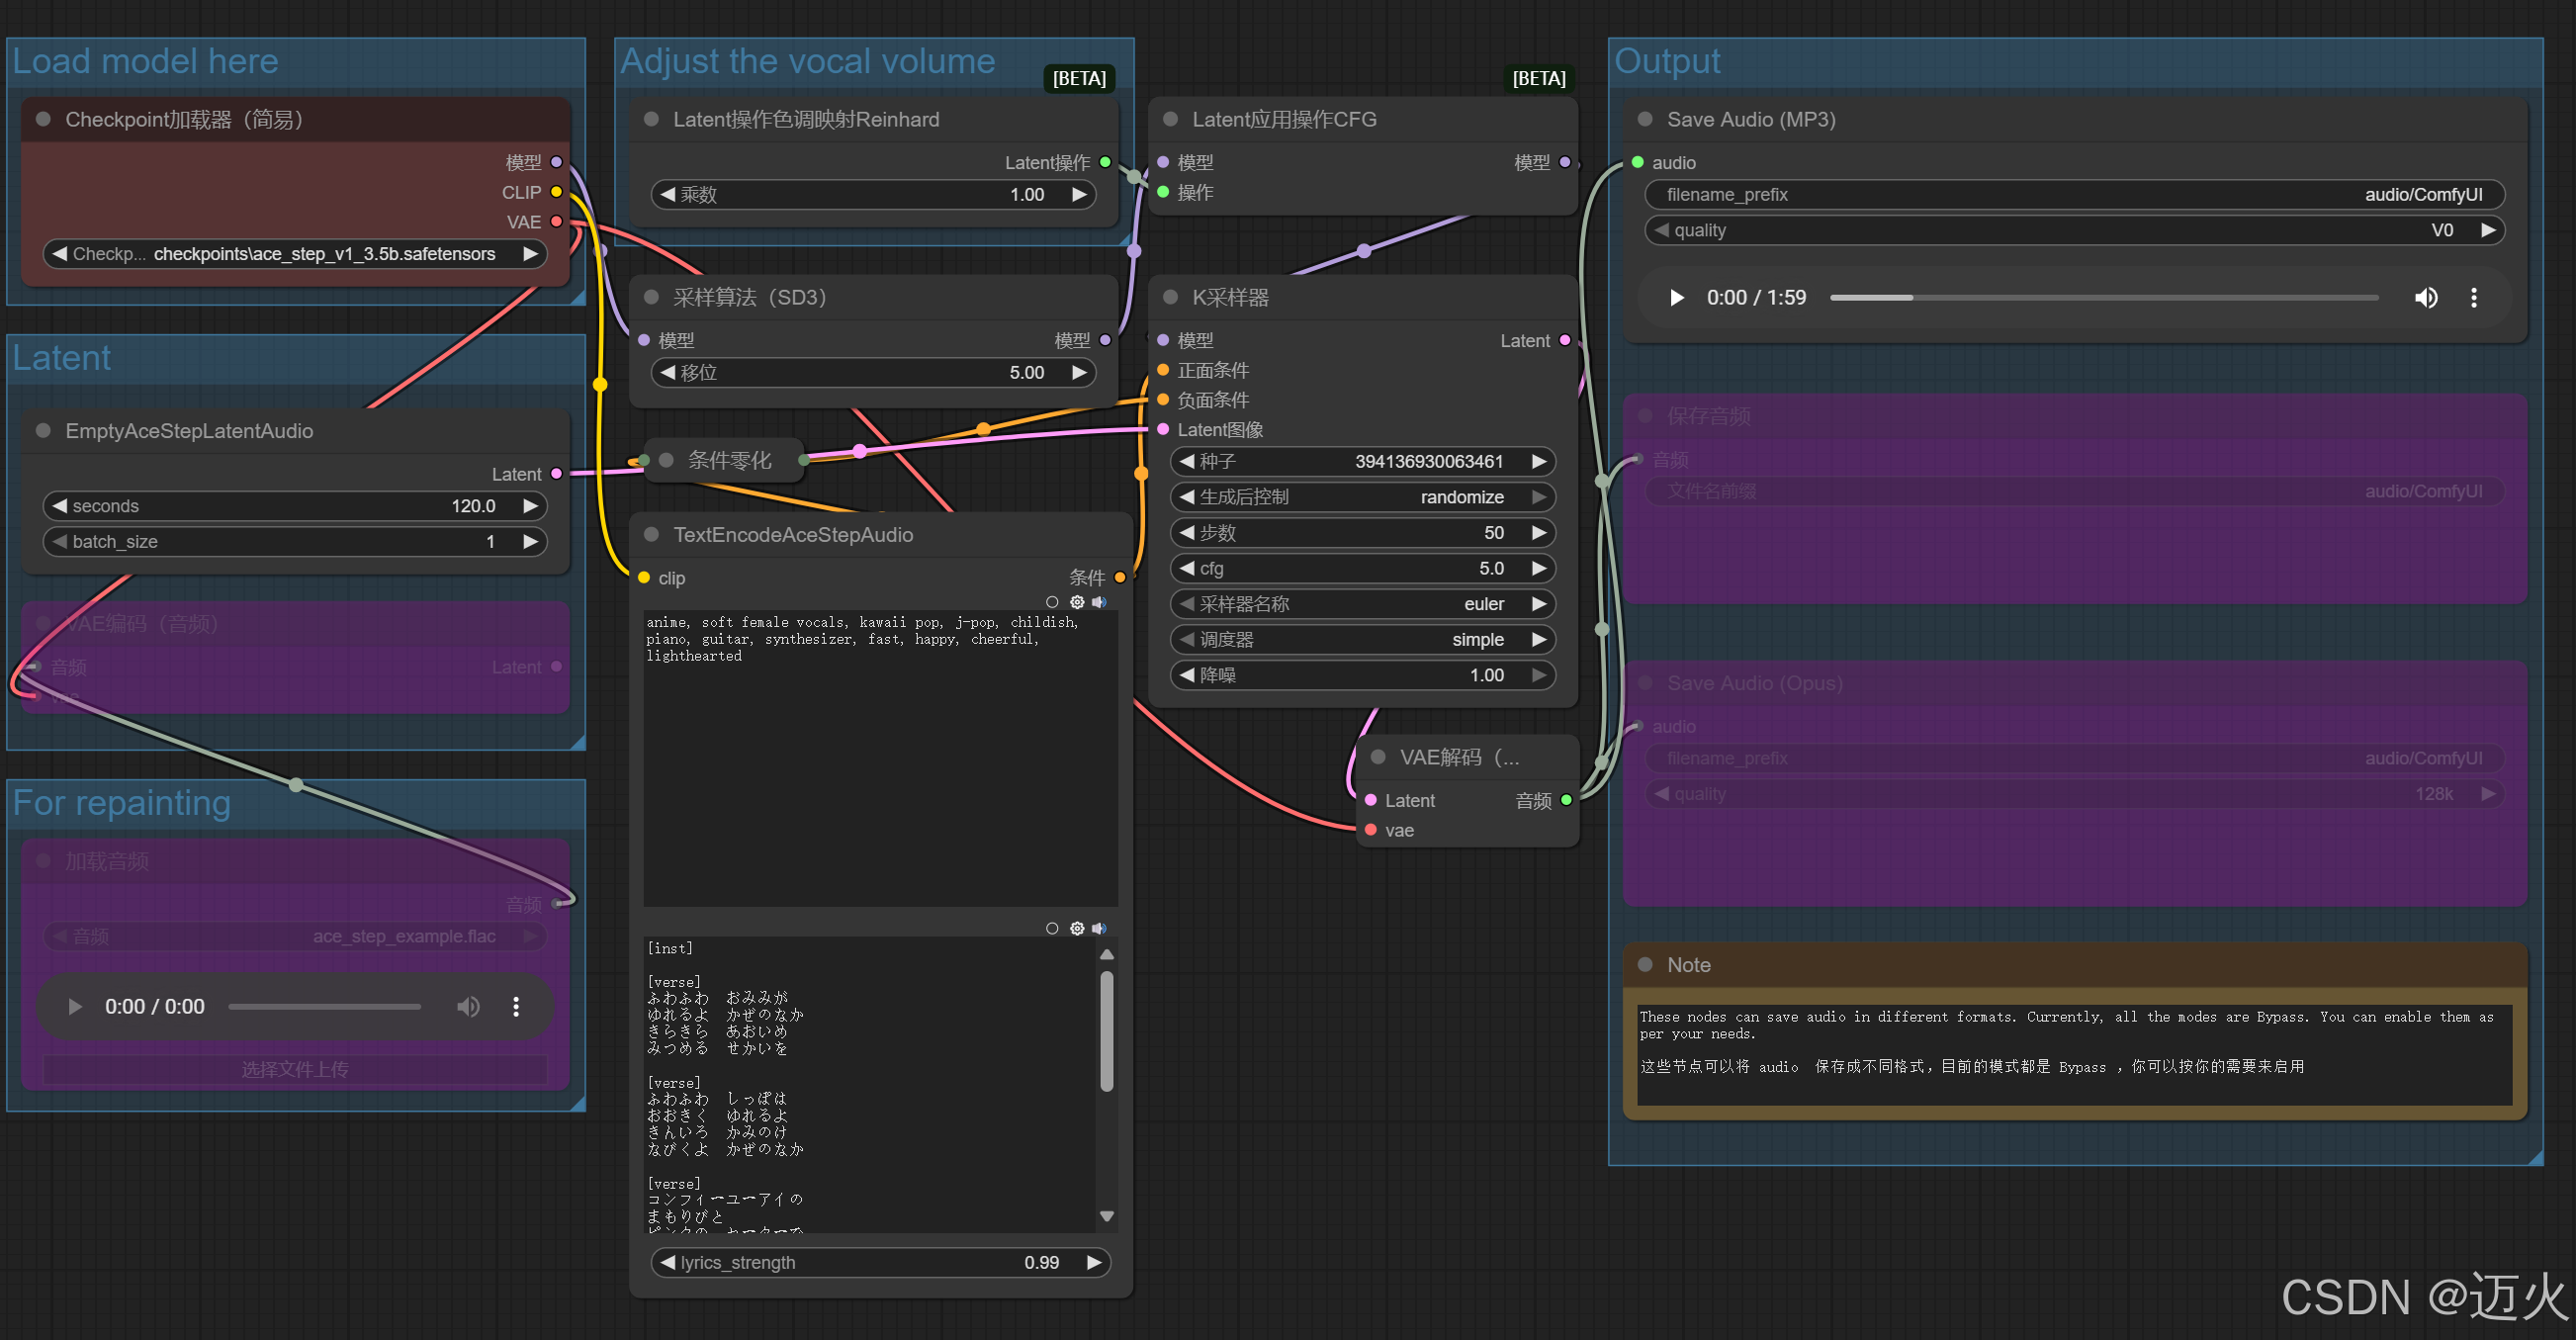2576x1340 pixels.
Task: Decrease cfg value with left arrow
Action: tap(1187, 568)
